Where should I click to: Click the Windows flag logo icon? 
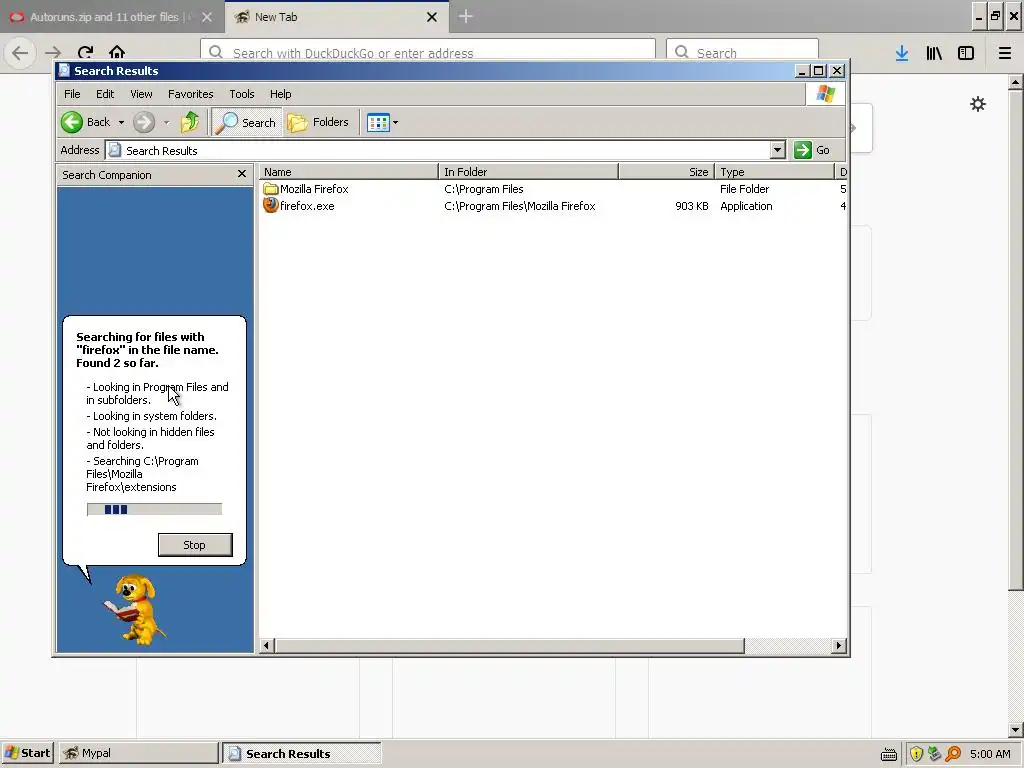click(825, 94)
